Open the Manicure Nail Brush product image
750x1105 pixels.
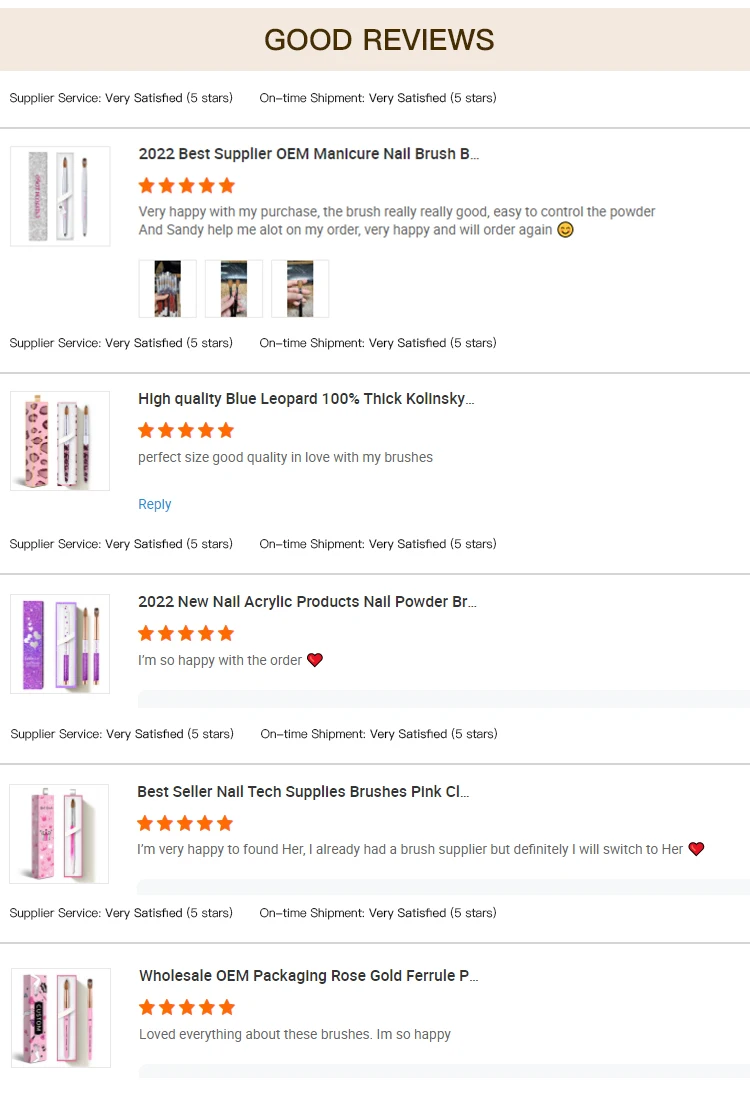(60, 196)
